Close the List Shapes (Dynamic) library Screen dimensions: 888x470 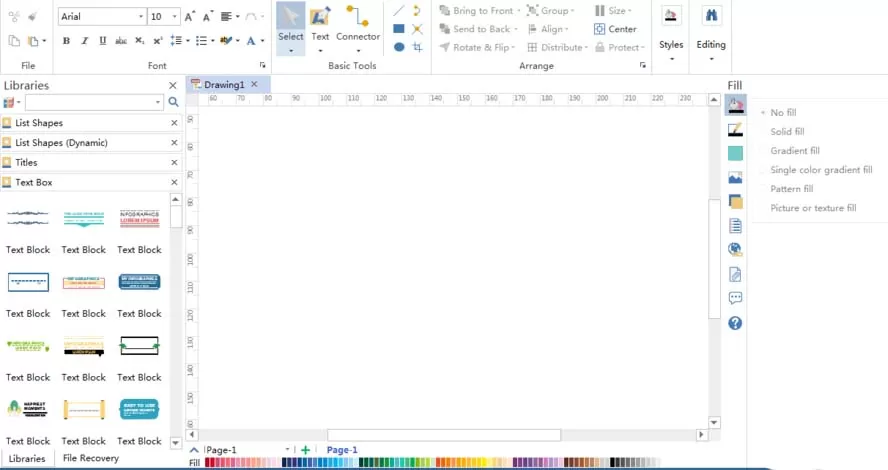click(174, 143)
